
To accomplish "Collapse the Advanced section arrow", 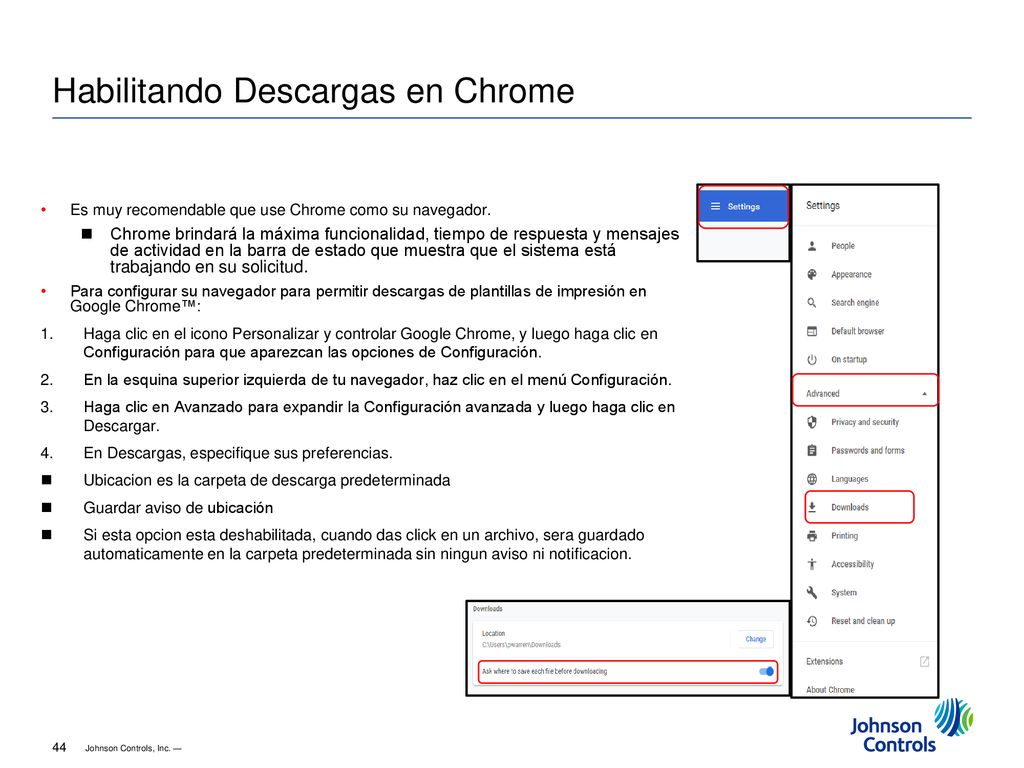I will tap(924, 394).
